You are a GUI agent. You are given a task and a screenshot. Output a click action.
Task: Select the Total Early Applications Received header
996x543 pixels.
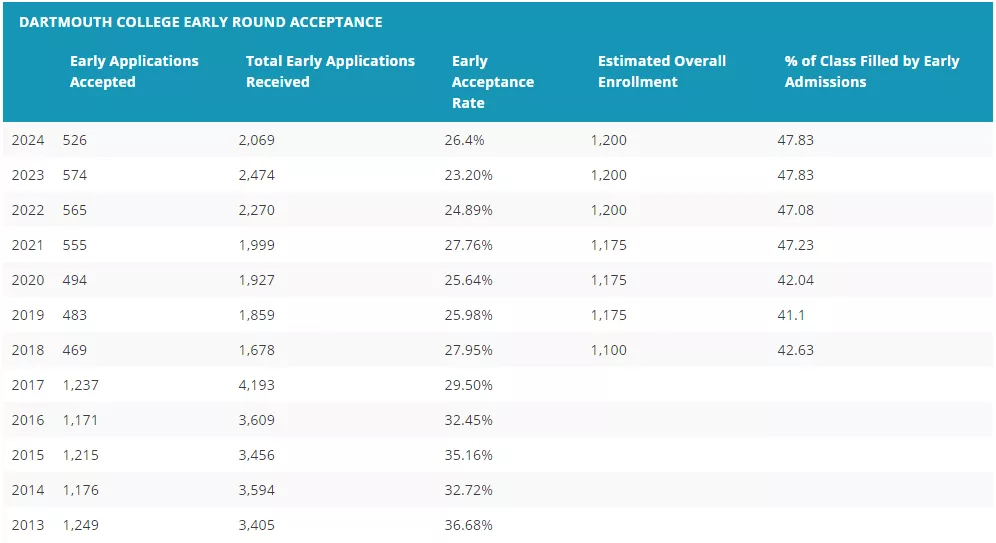tap(330, 71)
